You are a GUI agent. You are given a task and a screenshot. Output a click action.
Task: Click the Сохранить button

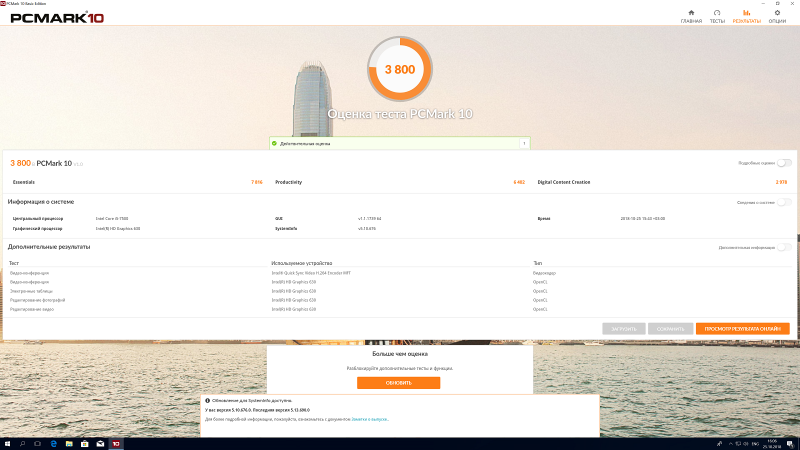670,329
